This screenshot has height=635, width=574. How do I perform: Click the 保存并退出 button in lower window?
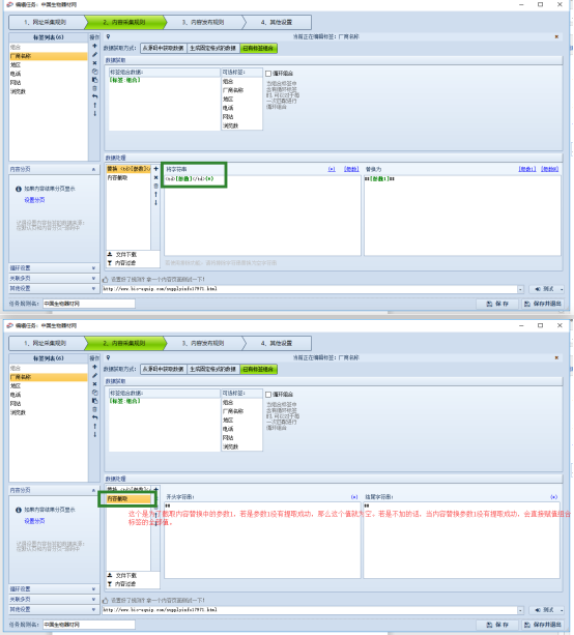pos(543,624)
